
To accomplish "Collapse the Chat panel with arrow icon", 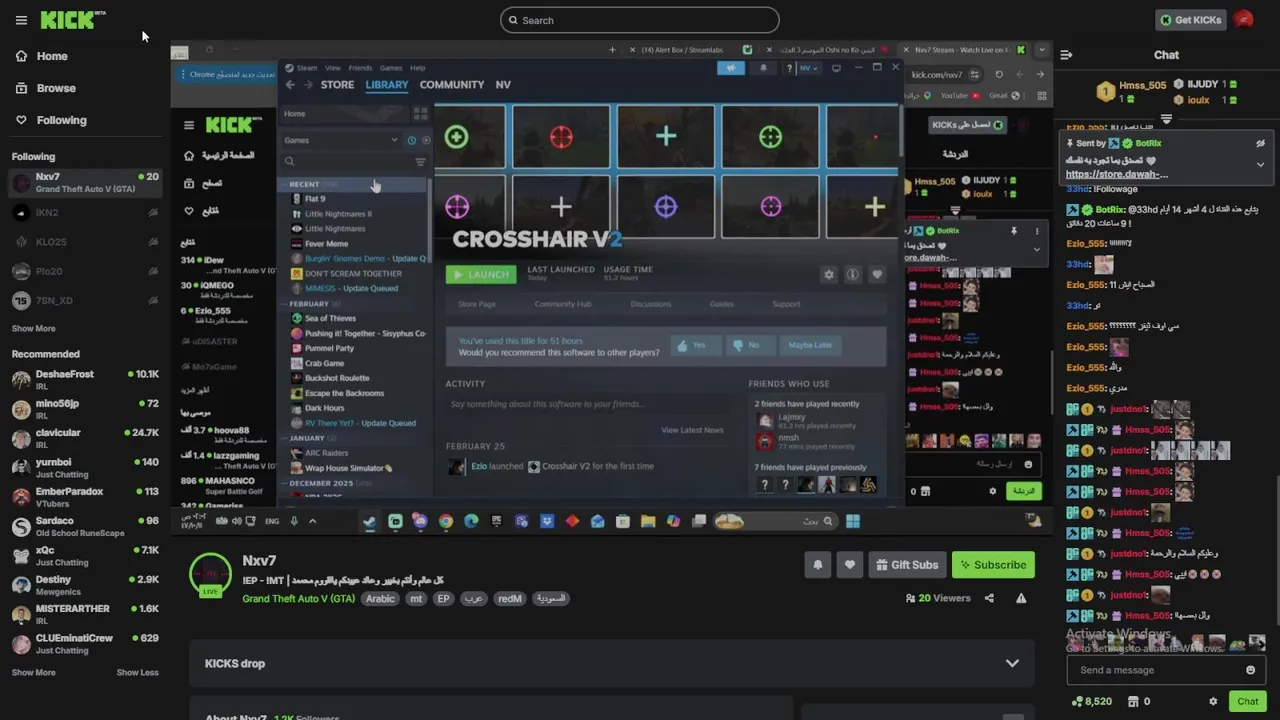I will tap(1066, 55).
